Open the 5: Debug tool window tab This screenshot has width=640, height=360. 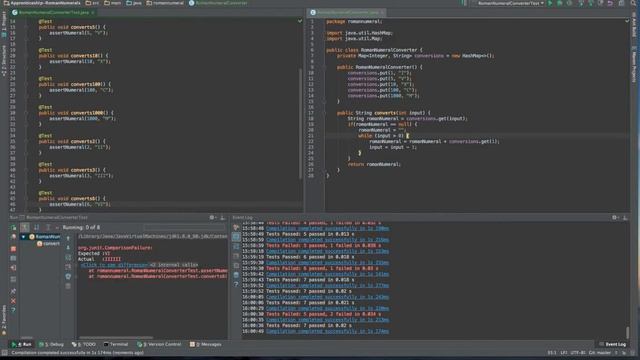tap(51, 344)
